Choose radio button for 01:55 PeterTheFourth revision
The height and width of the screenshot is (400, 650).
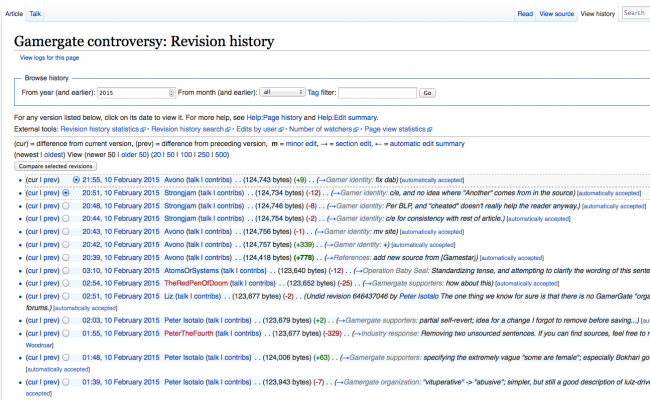point(66,333)
